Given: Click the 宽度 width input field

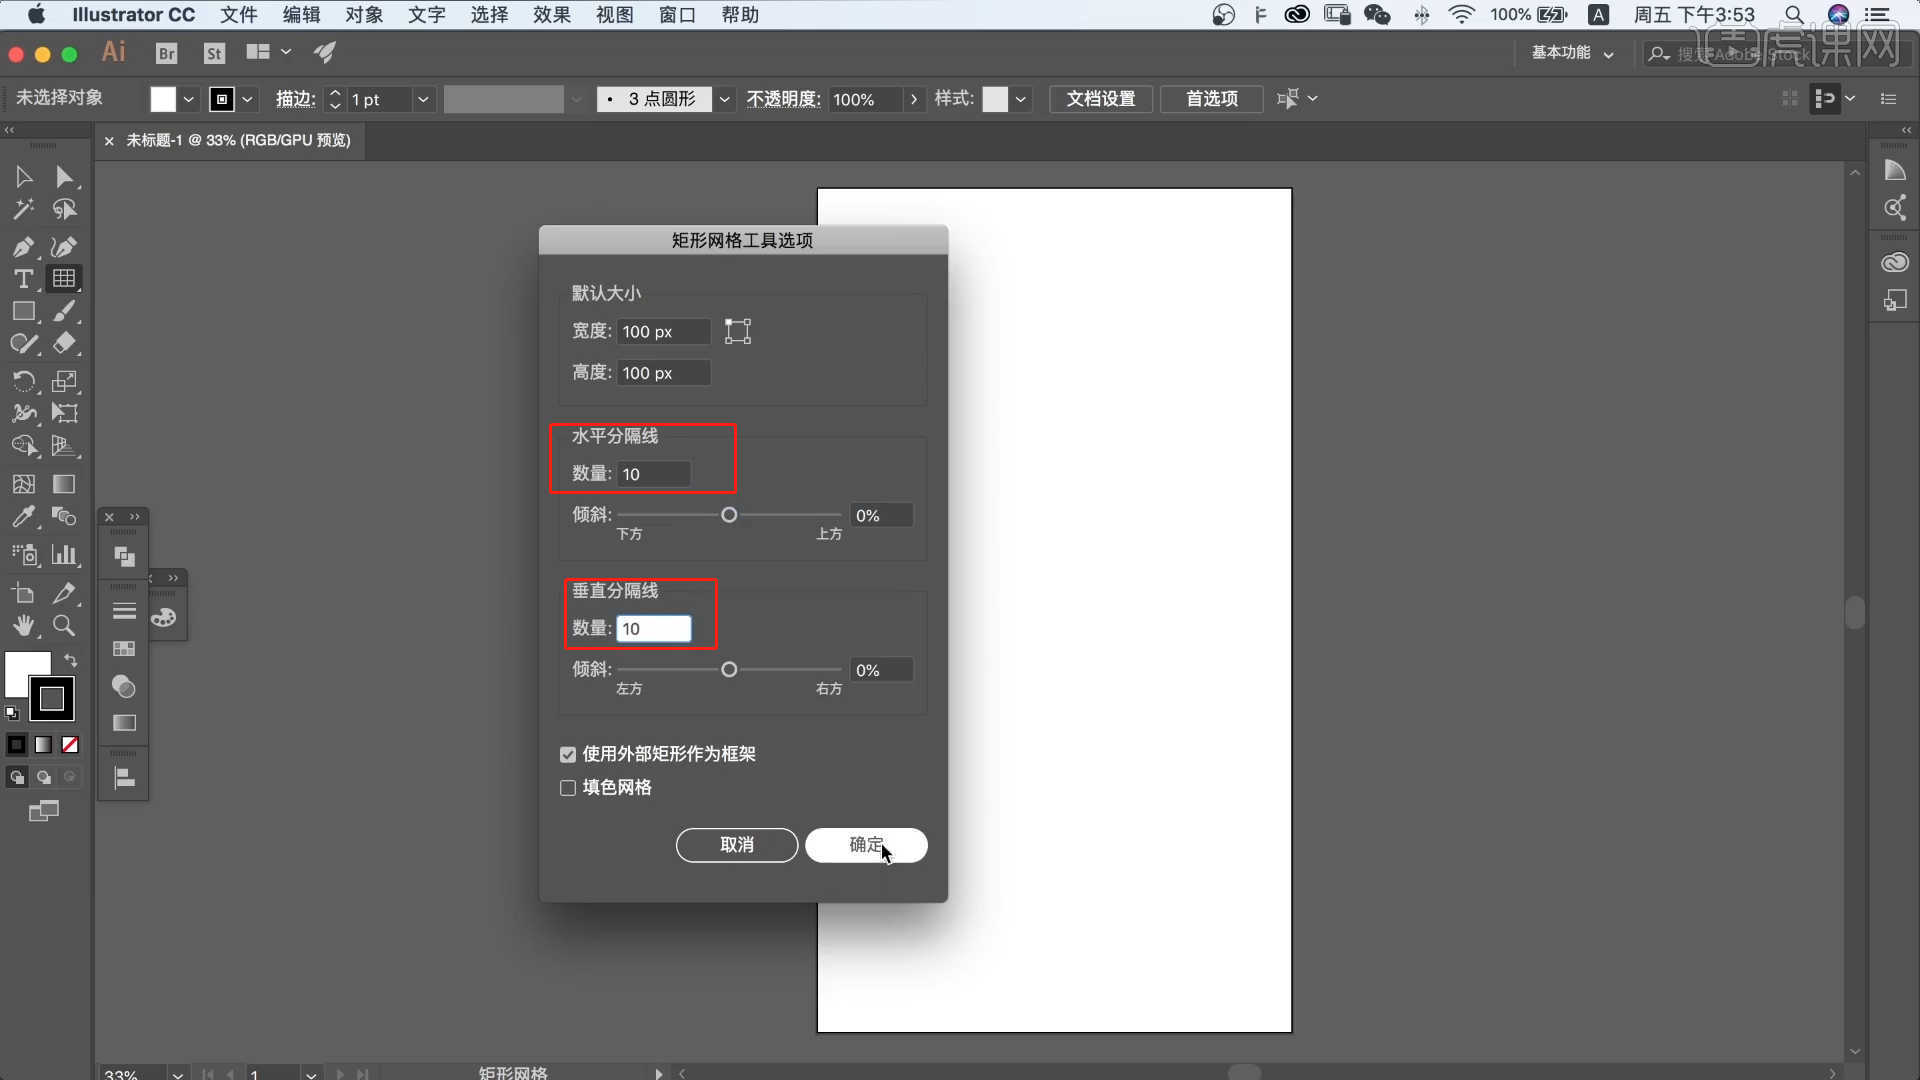Looking at the screenshot, I should coord(663,332).
